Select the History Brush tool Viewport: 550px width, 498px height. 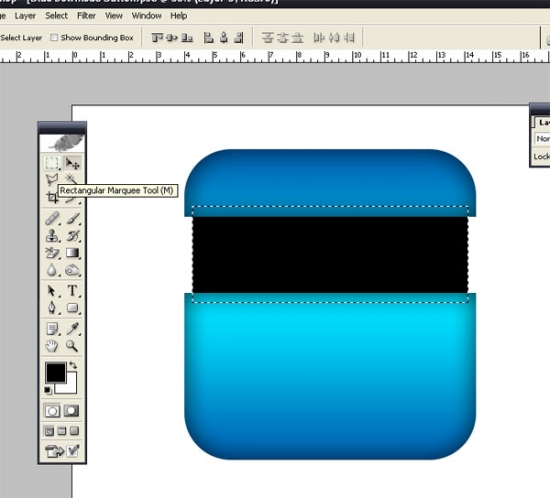tap(73, 236)
